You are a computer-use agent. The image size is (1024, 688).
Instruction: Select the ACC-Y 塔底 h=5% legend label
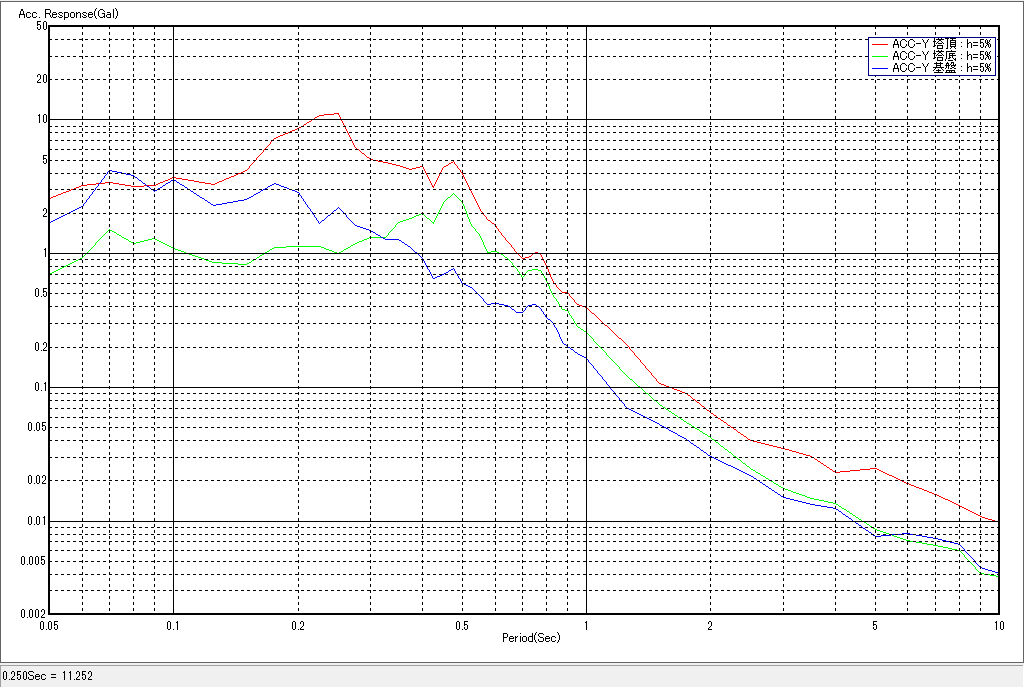point(941,56)
